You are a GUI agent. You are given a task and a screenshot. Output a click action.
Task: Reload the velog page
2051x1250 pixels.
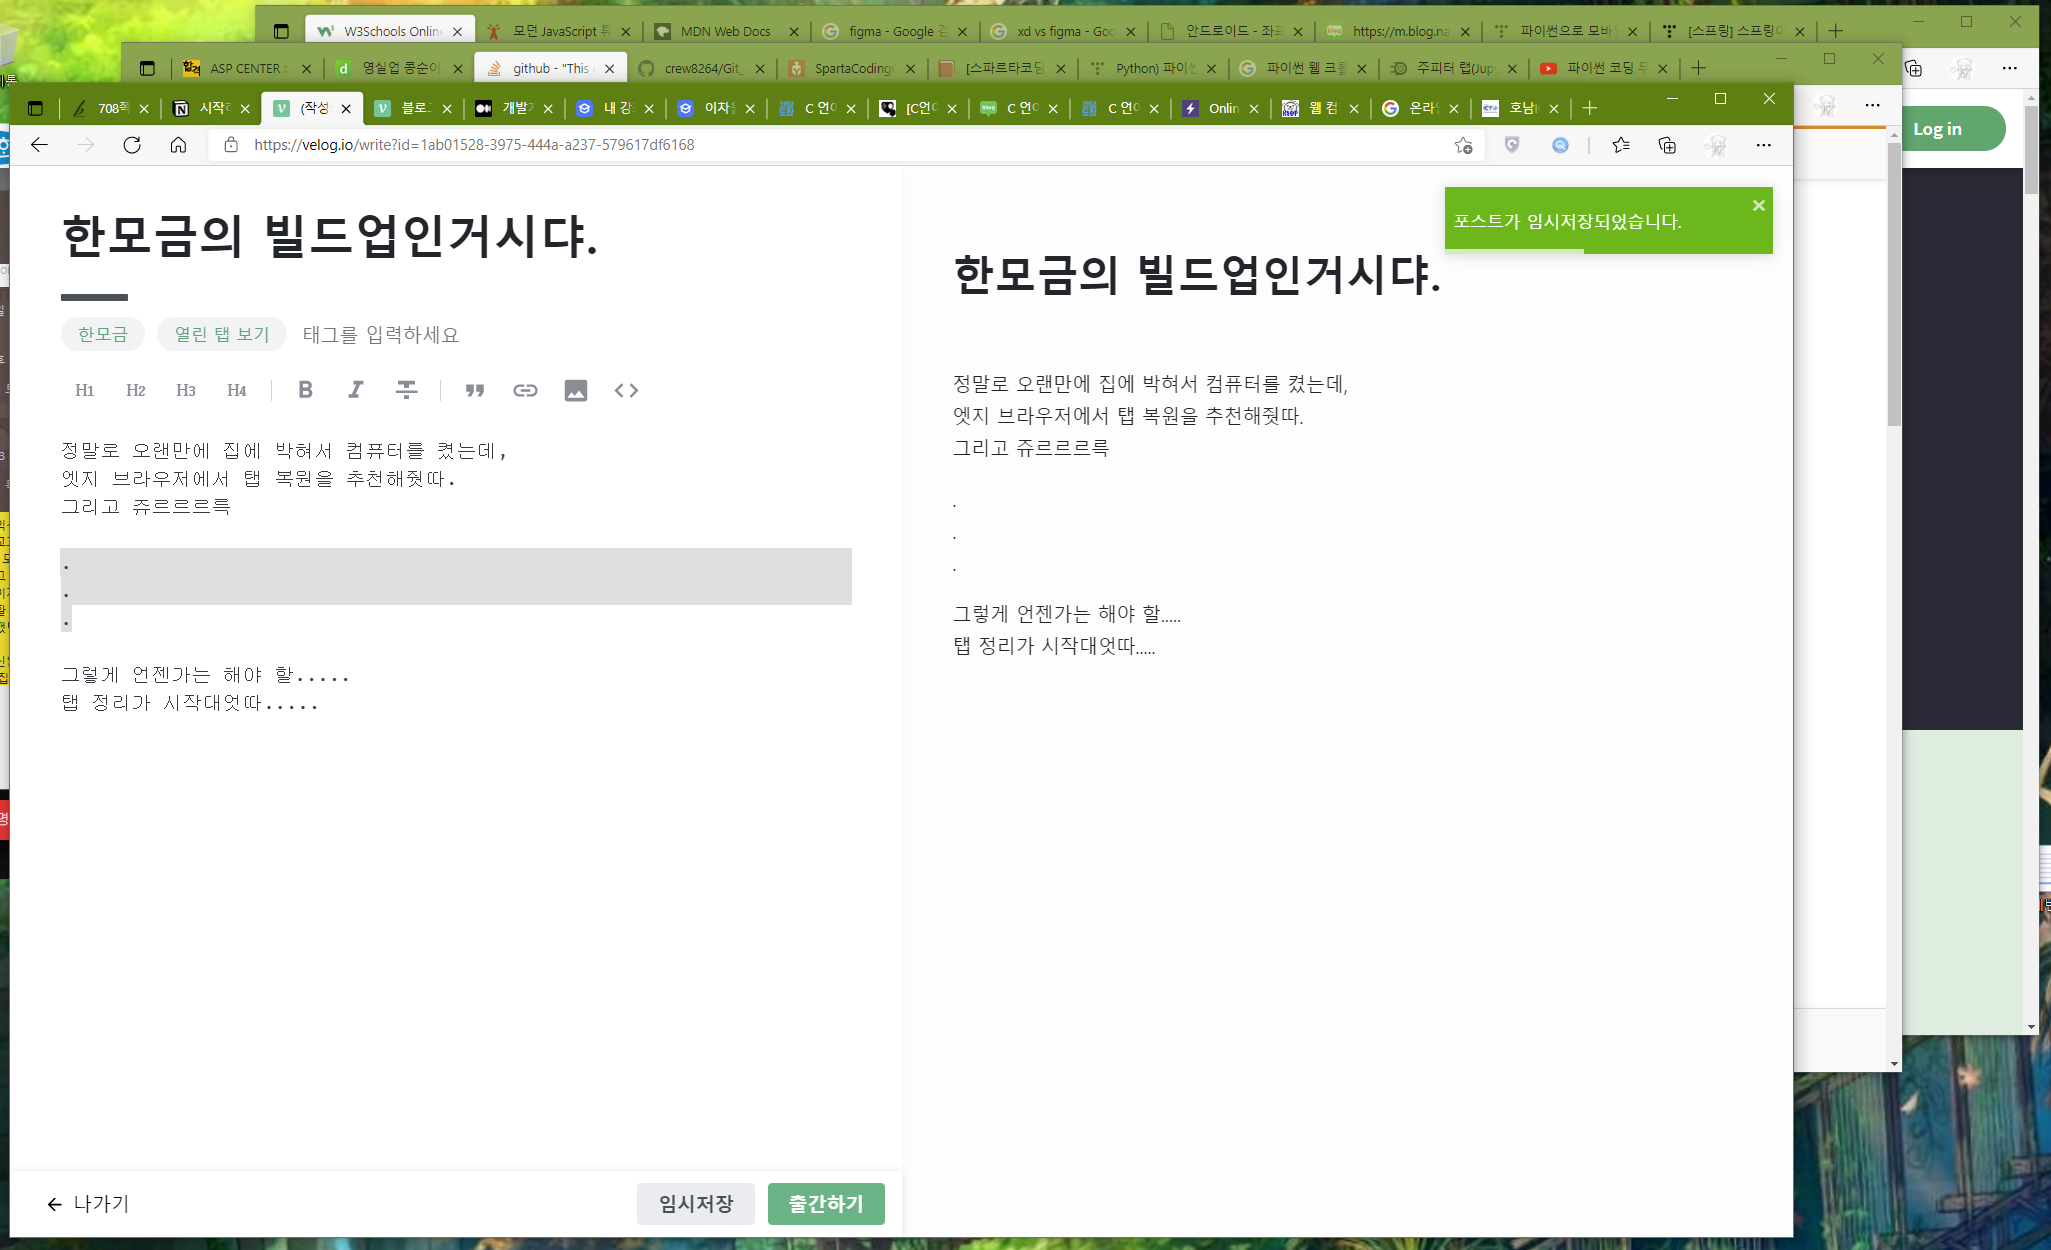[132, 145]
